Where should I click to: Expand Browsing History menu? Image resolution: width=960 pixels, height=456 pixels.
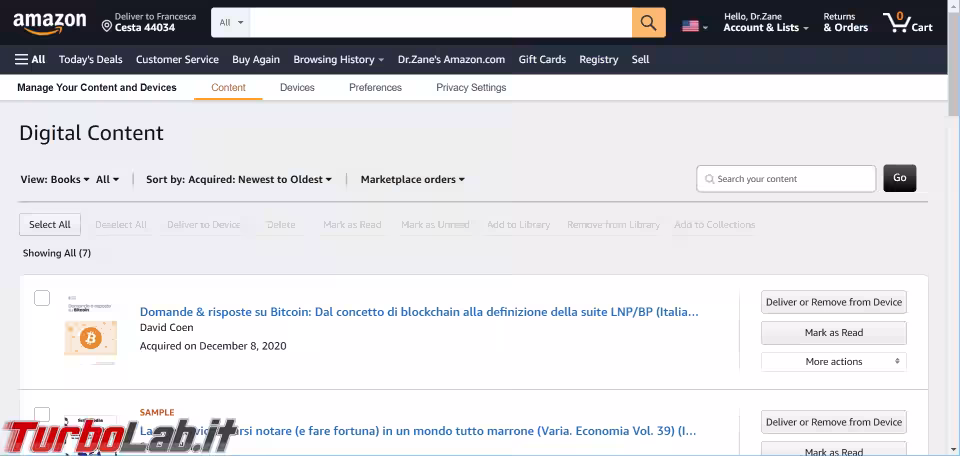339,59
